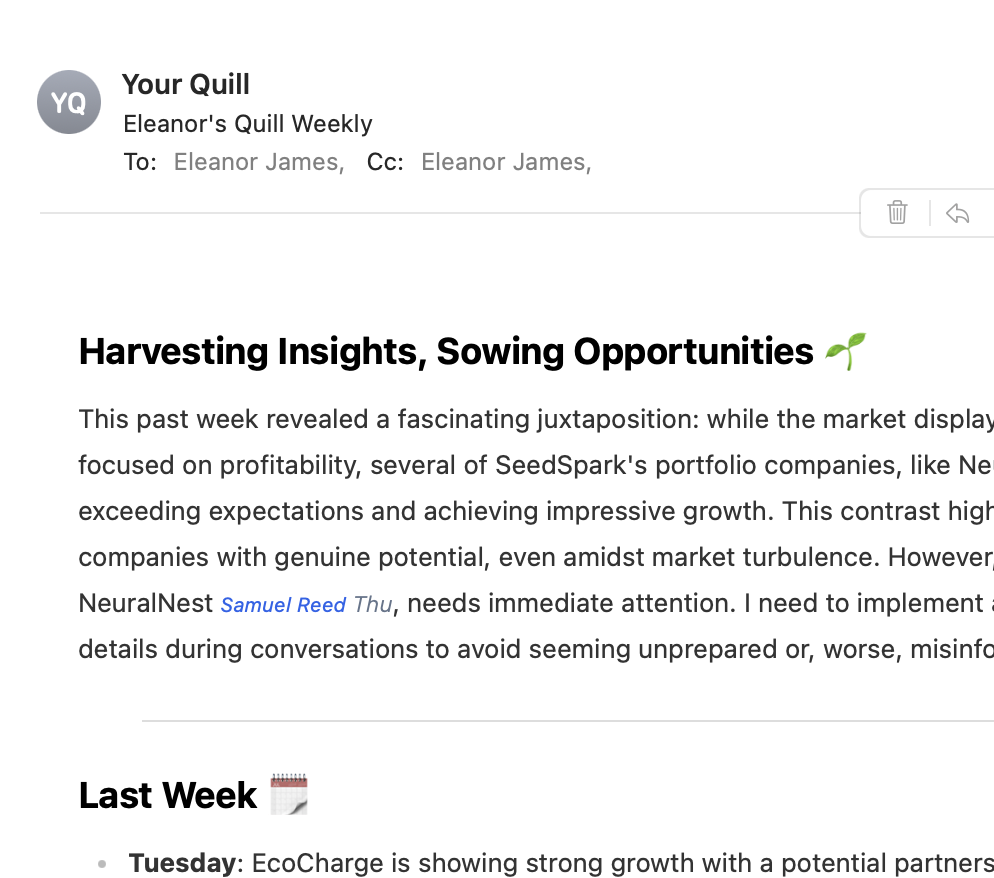Click the word NeuralNest before Samuel Reed
Screen dimensions: 994x878
146,604
